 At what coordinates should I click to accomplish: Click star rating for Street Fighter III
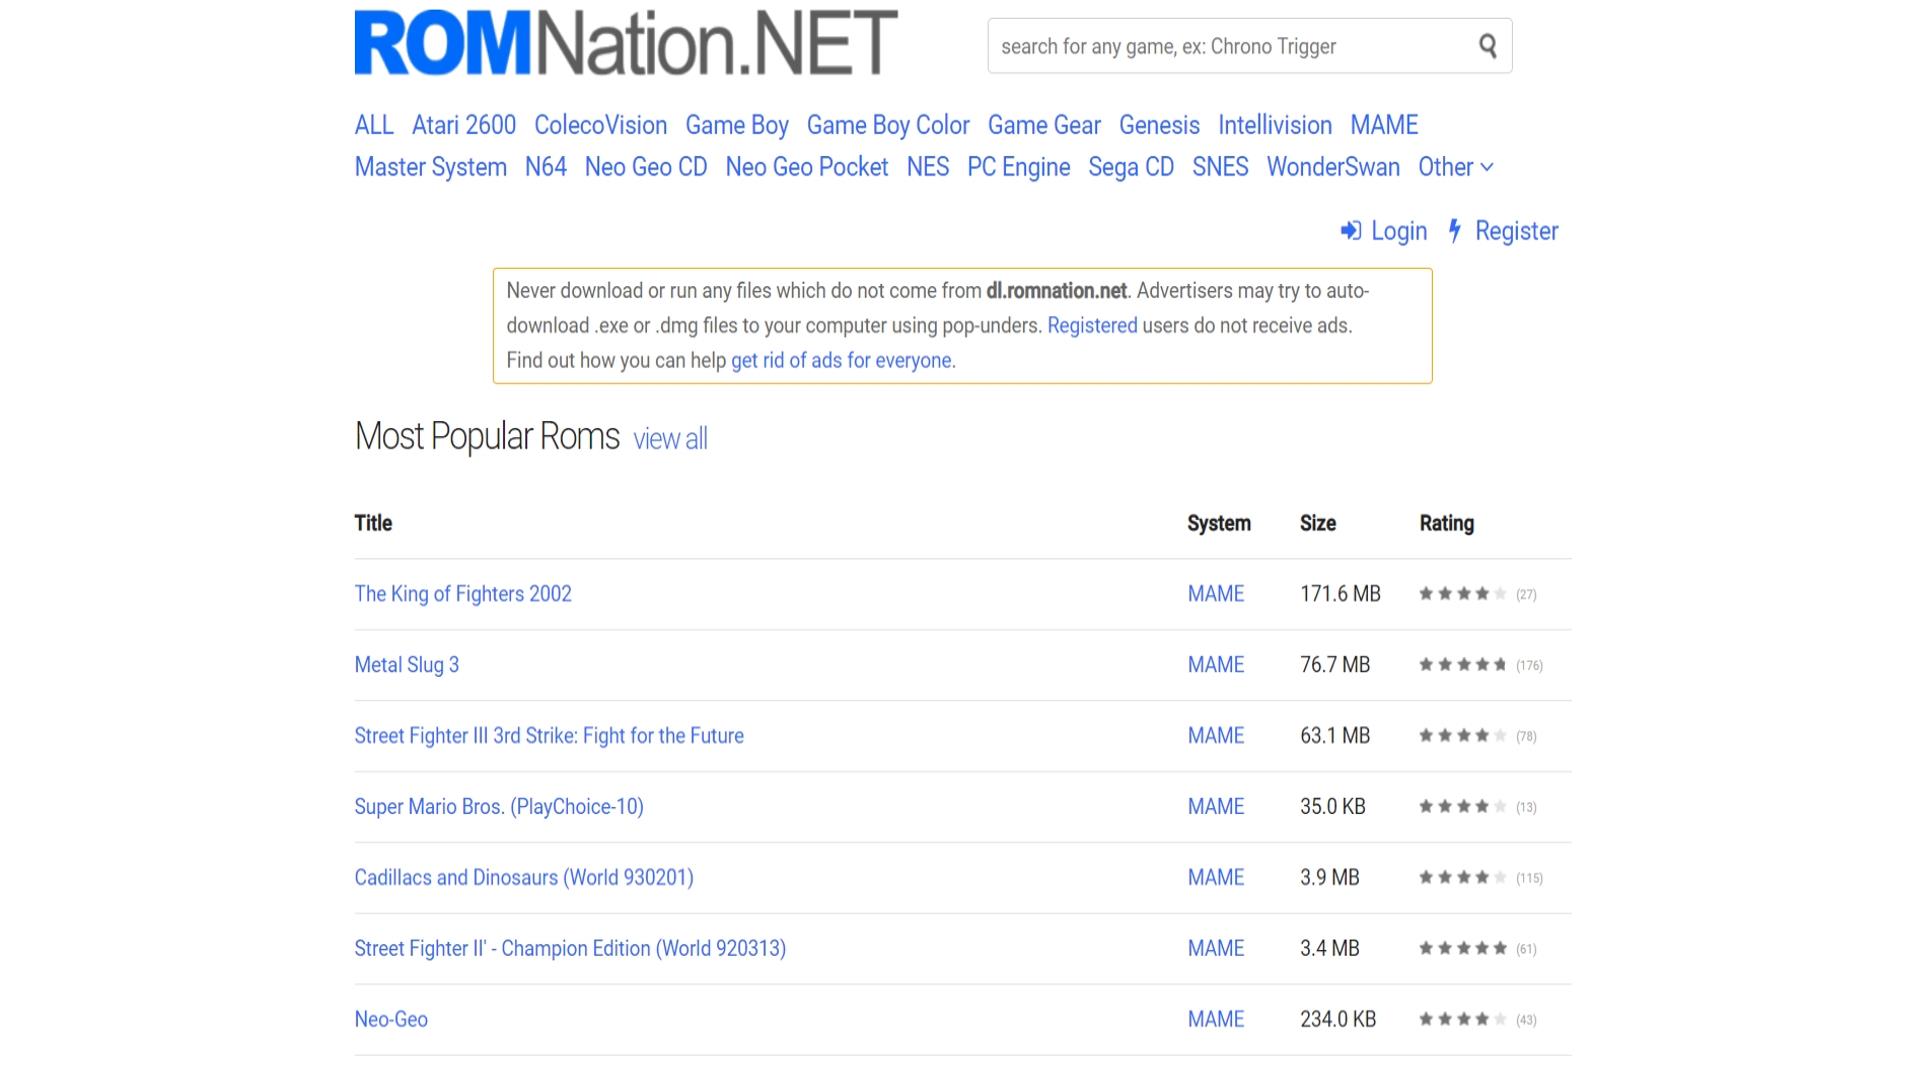point(1463,736)
